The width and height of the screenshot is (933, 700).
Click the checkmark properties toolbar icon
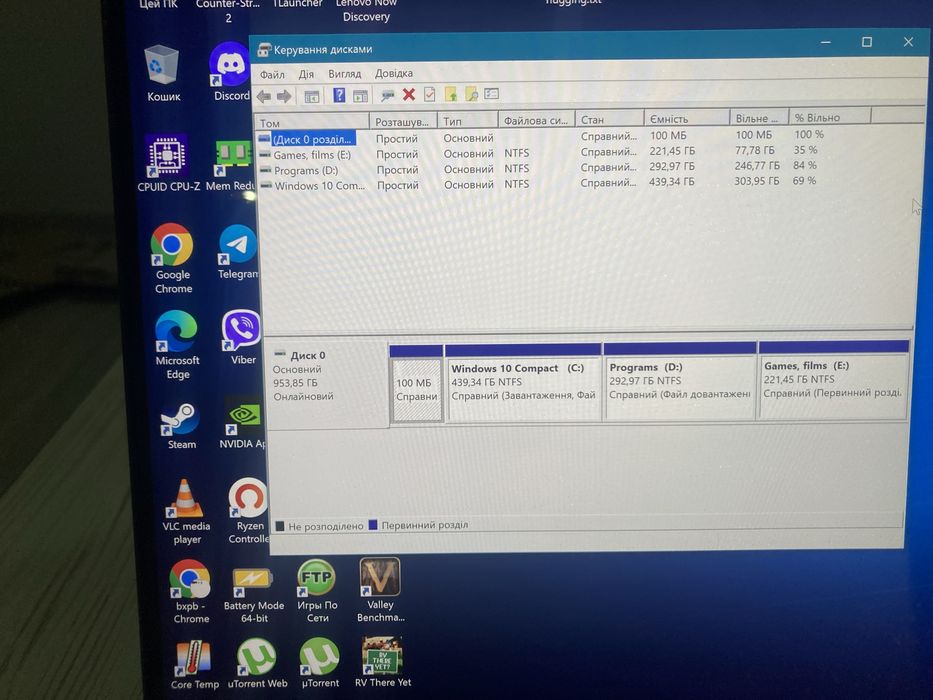coord(430,94)
